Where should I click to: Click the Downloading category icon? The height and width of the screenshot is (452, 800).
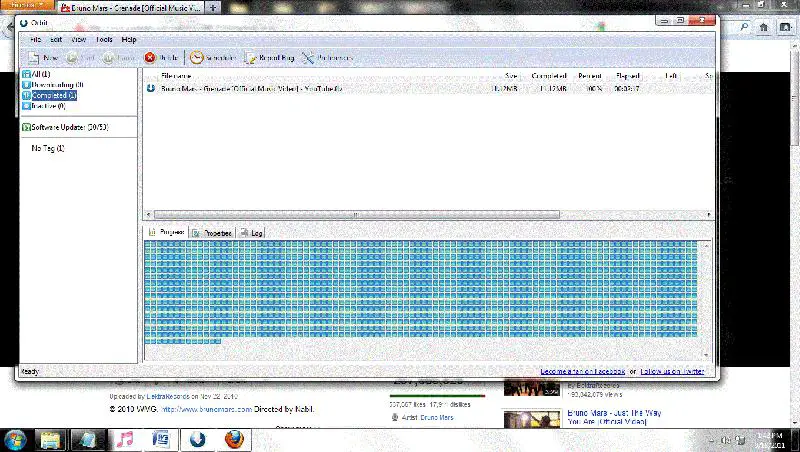coord(27,85)
